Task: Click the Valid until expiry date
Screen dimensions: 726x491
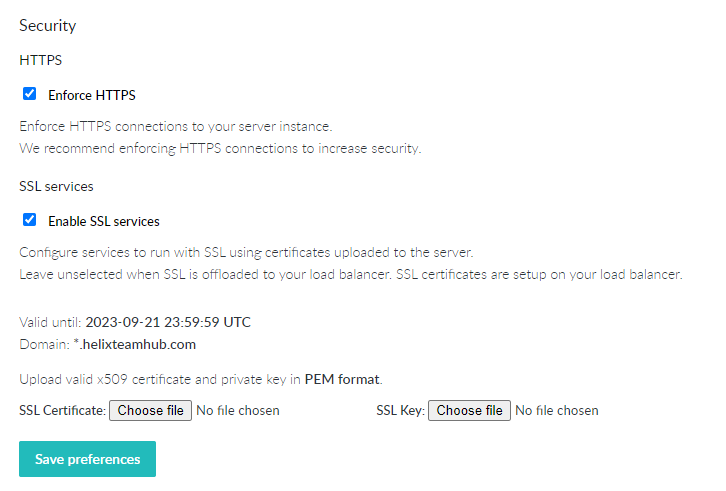Action: (168, 322)
